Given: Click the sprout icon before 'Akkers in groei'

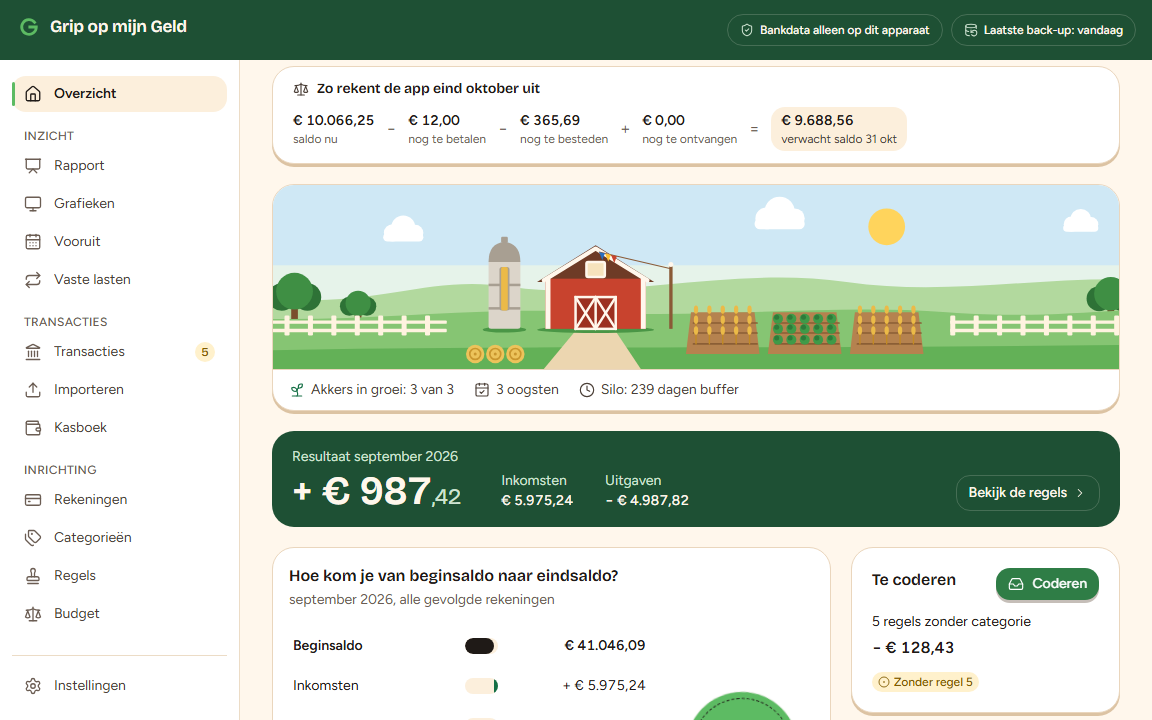Looking at the screenshot, I should coord(297,390).
